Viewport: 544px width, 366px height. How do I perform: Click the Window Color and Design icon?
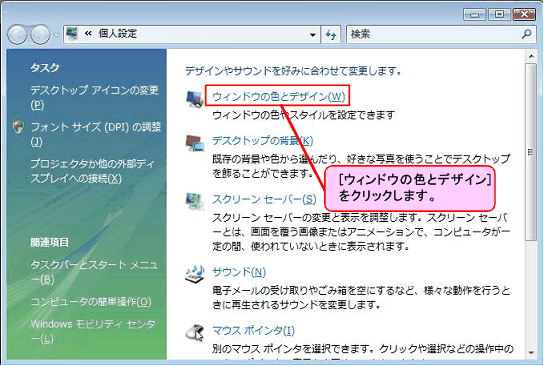point(194,99)
